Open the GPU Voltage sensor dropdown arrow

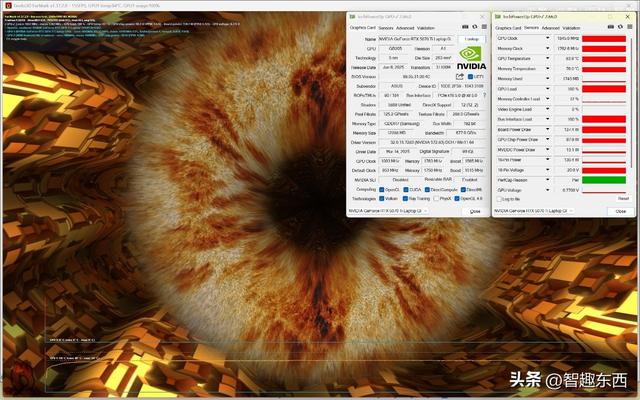point(548,190)
